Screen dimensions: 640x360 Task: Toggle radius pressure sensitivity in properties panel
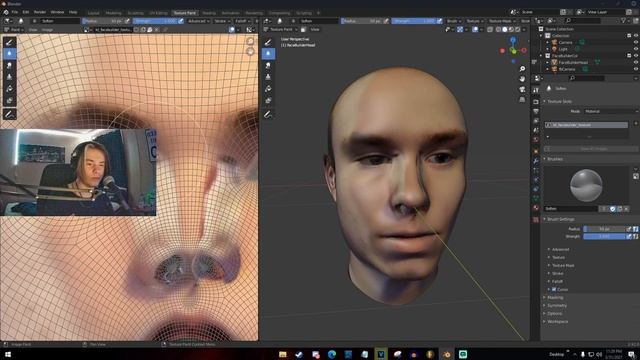629,229
